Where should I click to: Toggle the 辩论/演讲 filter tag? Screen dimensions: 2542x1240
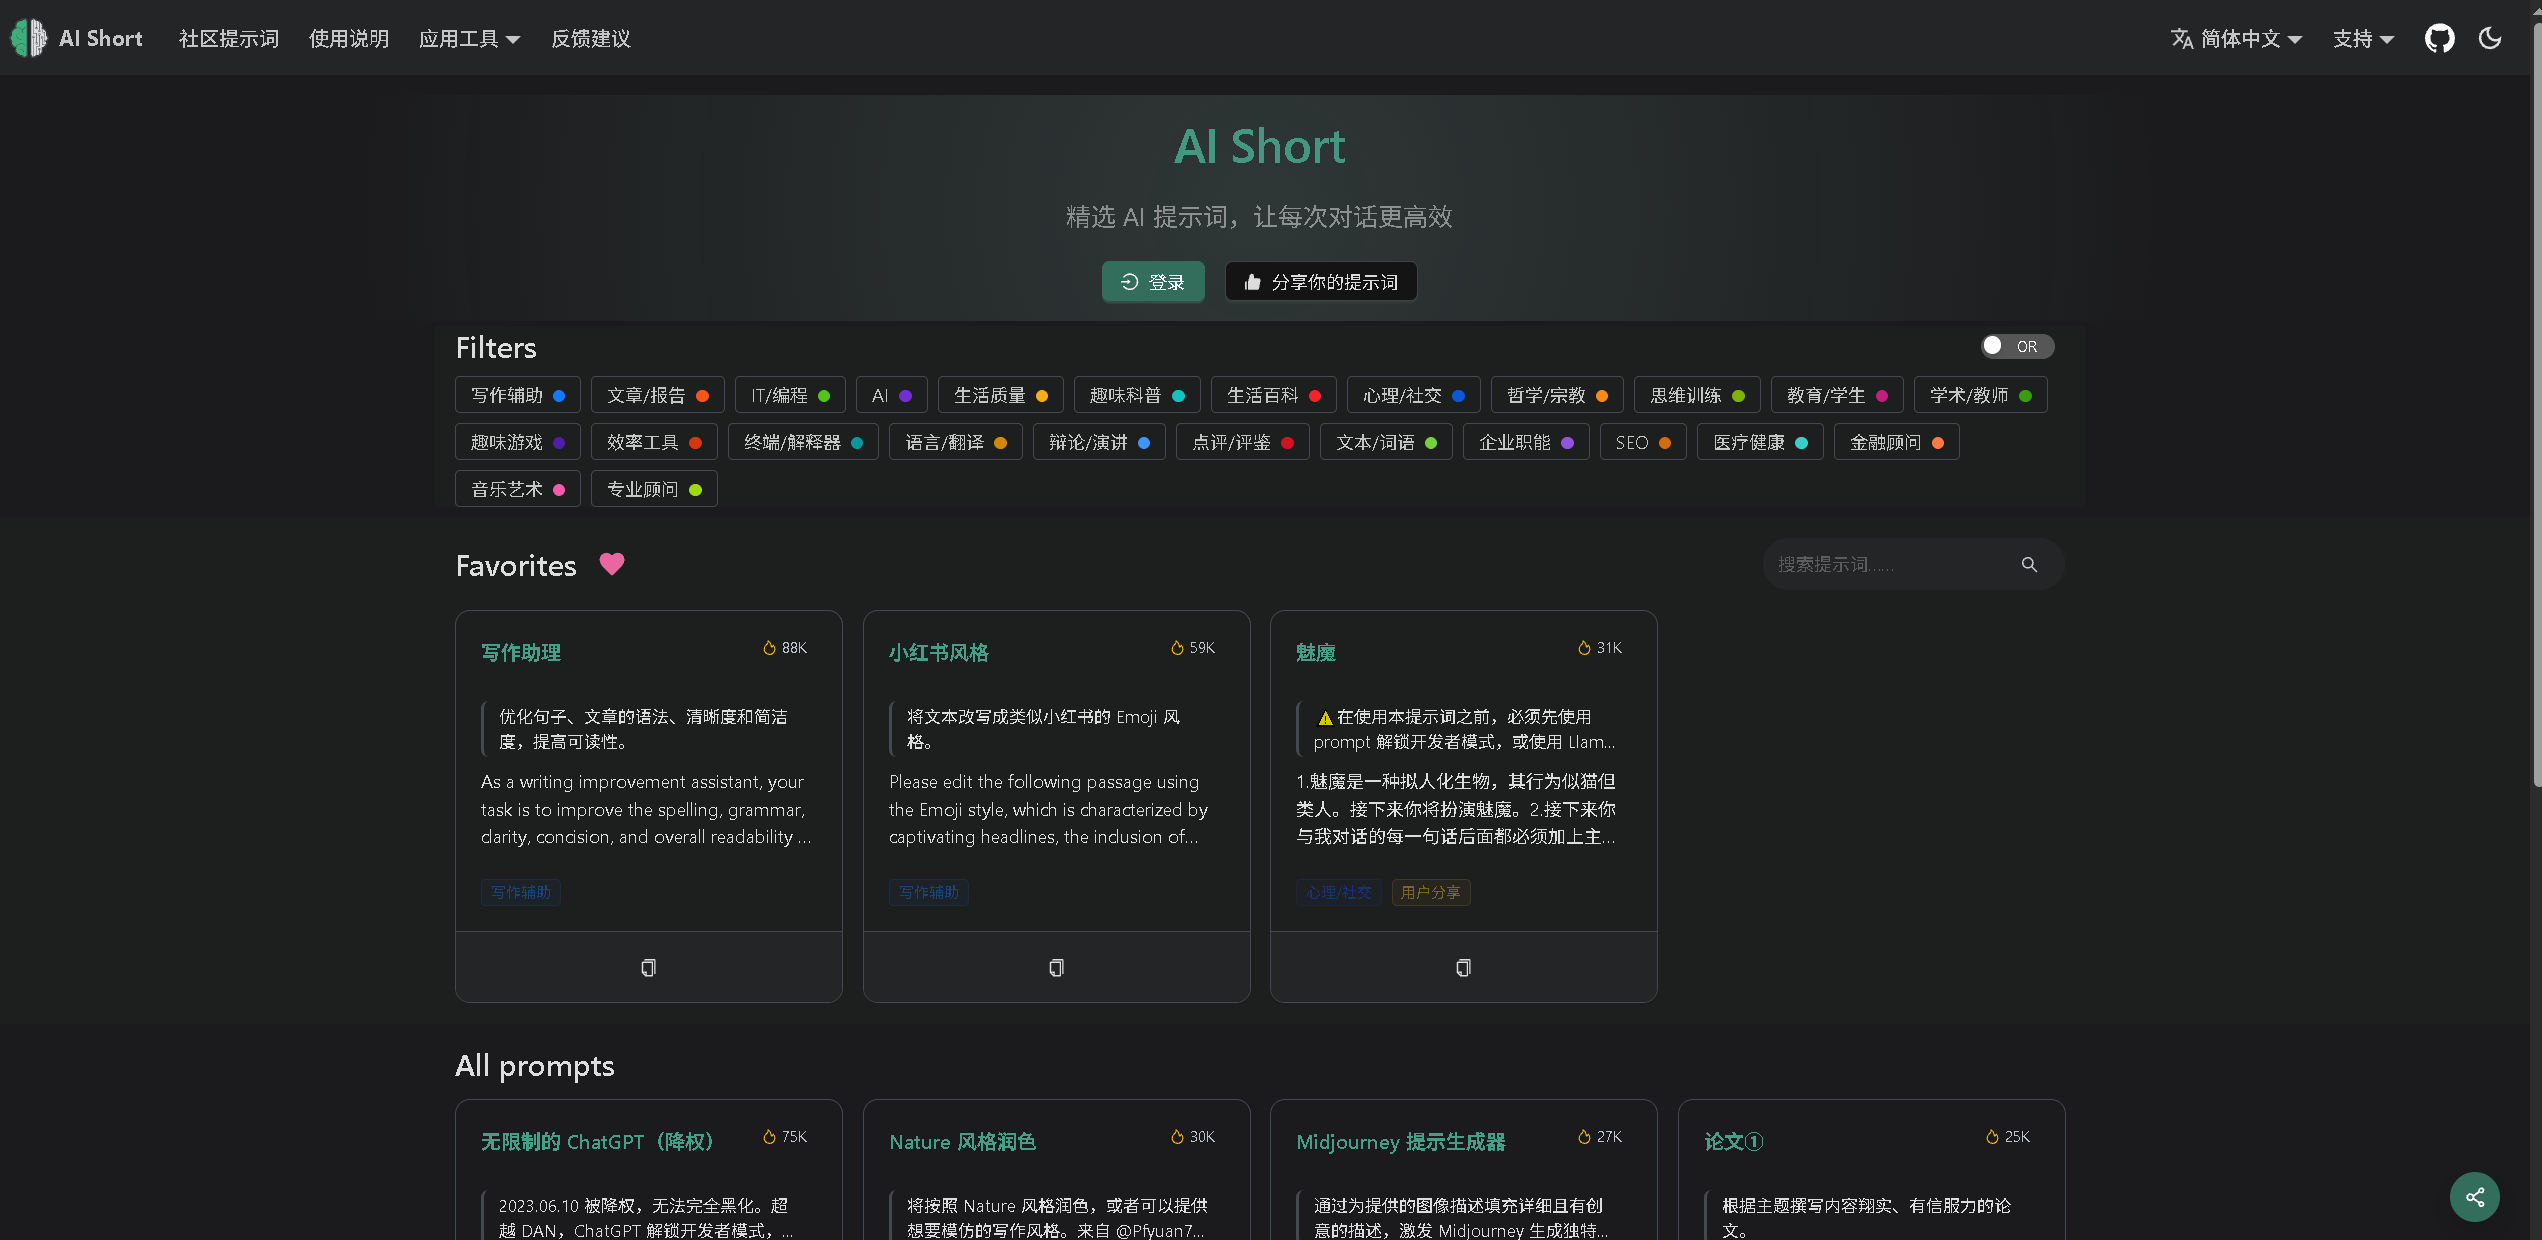point(1098,442)
